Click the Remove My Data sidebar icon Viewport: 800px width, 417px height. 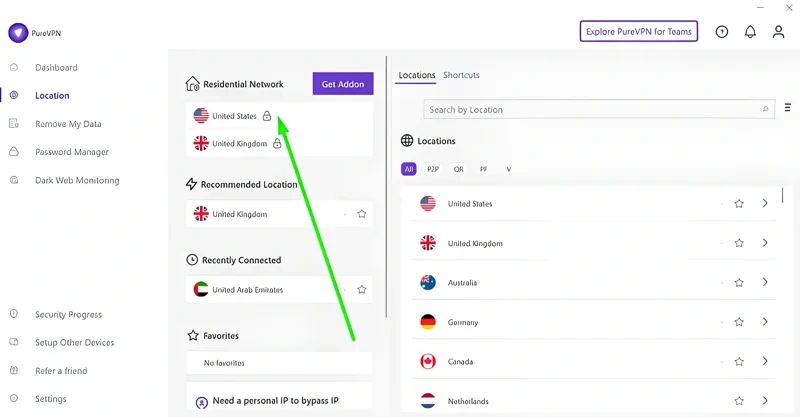14,124
